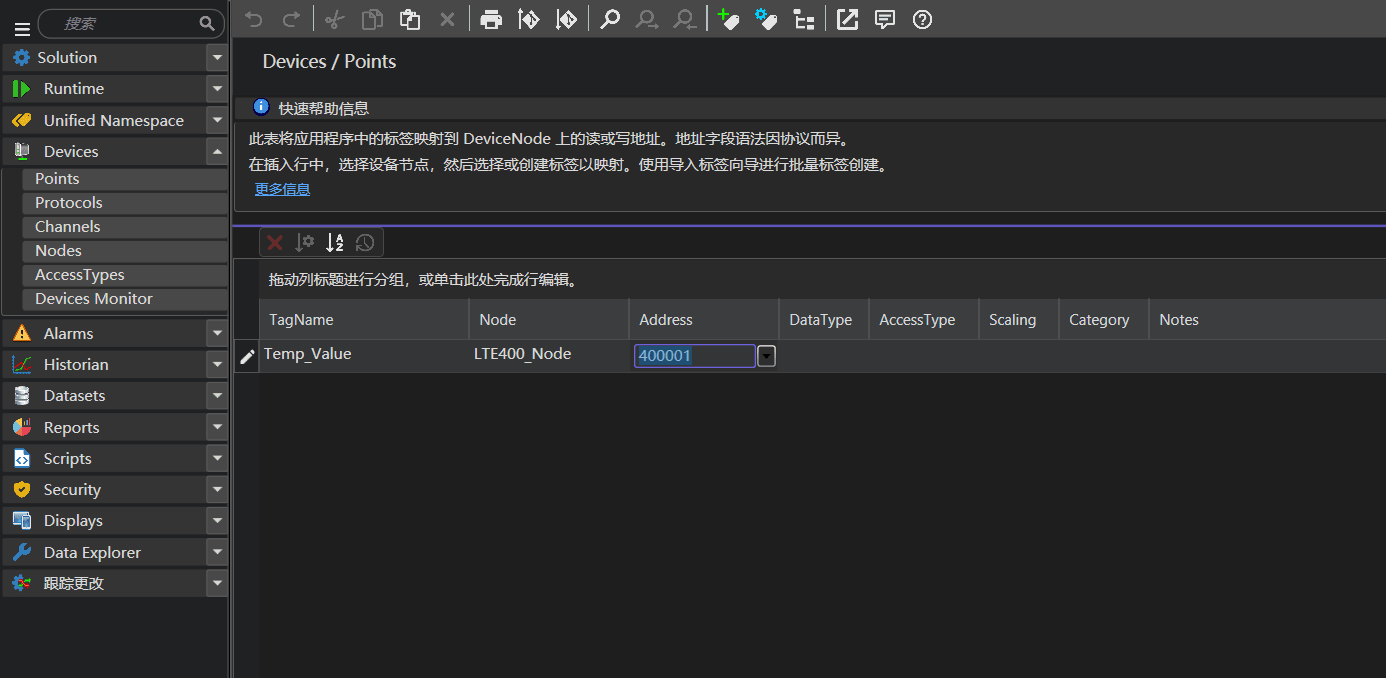Open Devices Monitor item
Screen dimensions: 1386x678
[125, 299]
